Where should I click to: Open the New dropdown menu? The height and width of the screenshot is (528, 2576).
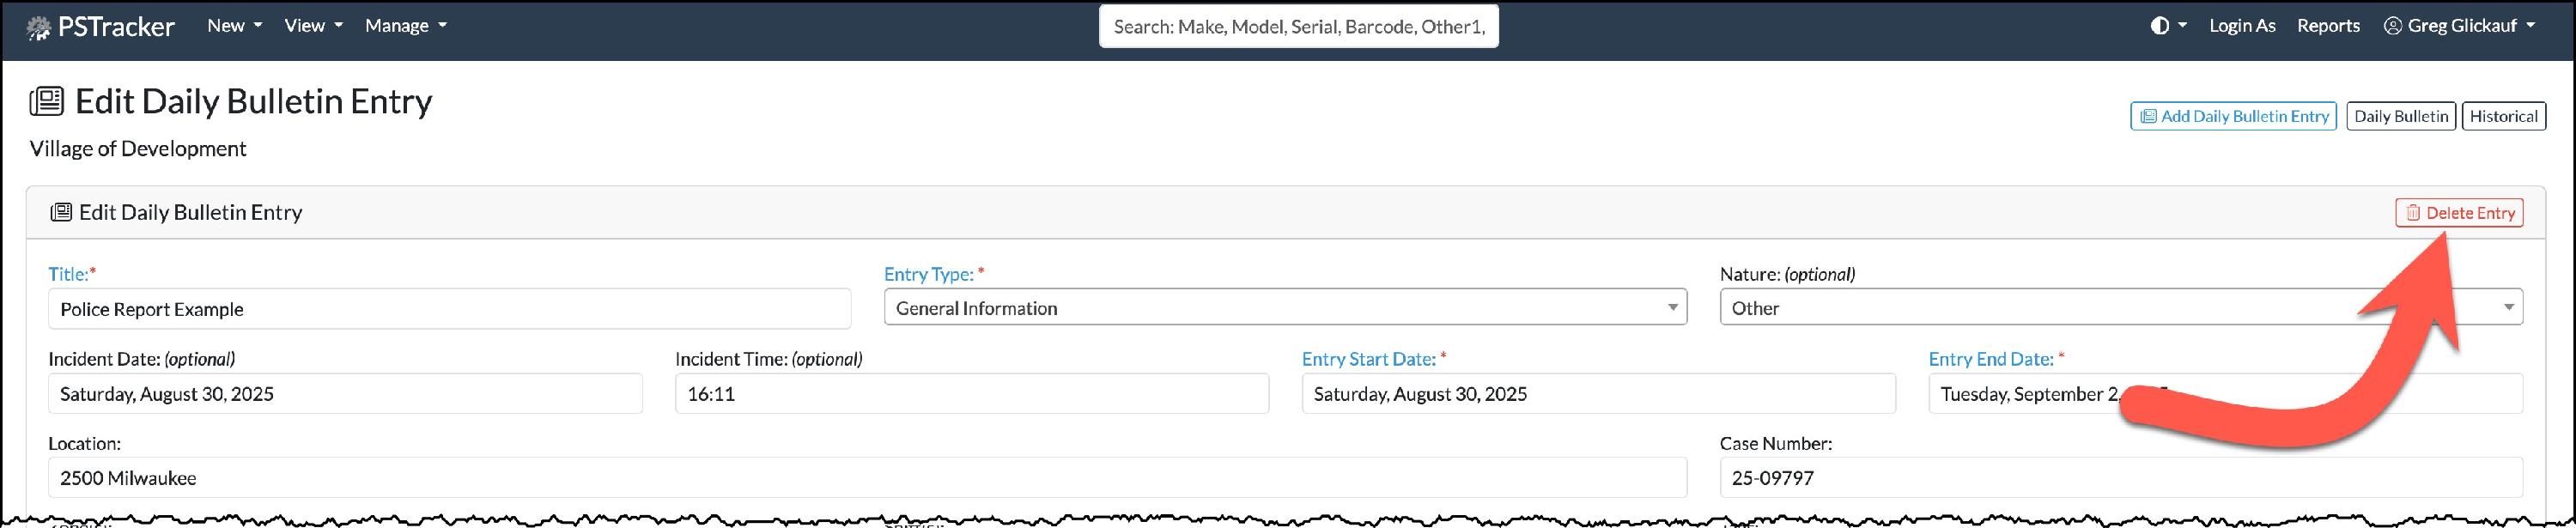[234, 26]
